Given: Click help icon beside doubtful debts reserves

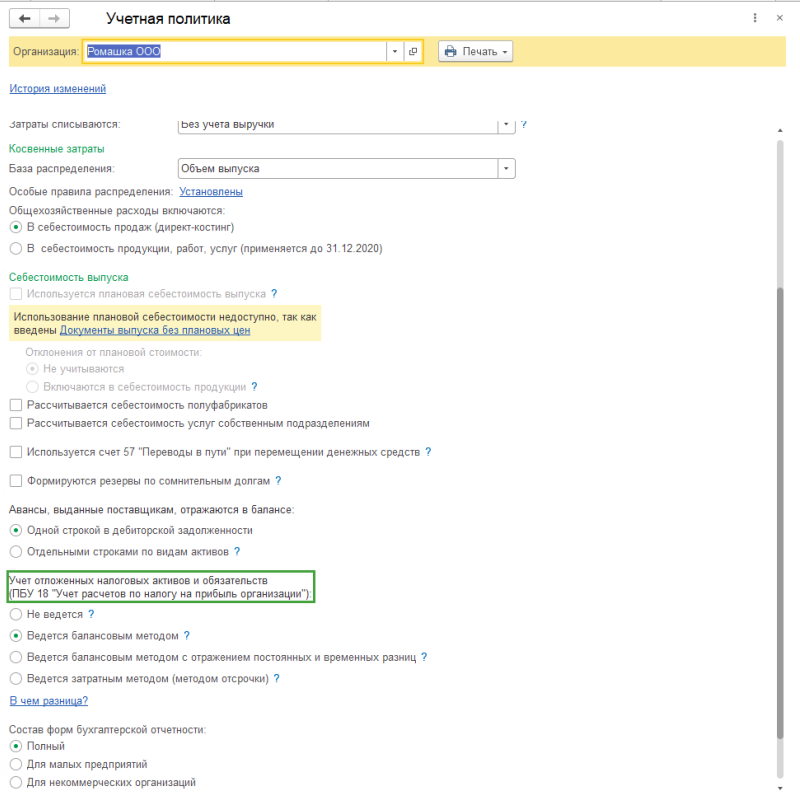Looking at the screenshot, I should 278,481.
